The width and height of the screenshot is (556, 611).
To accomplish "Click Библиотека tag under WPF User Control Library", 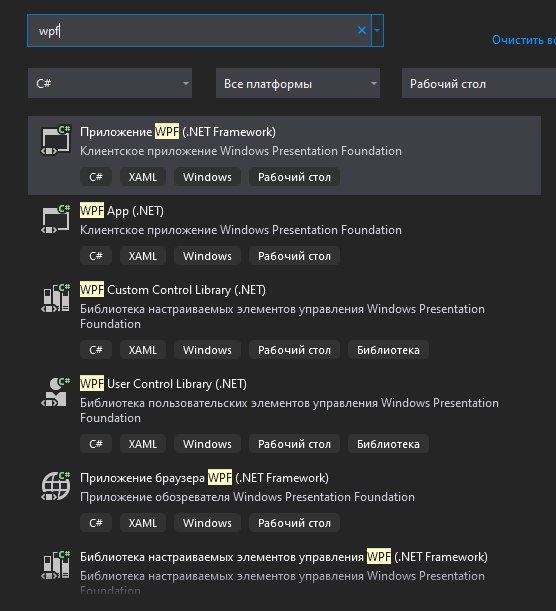I will pos(388,444).
